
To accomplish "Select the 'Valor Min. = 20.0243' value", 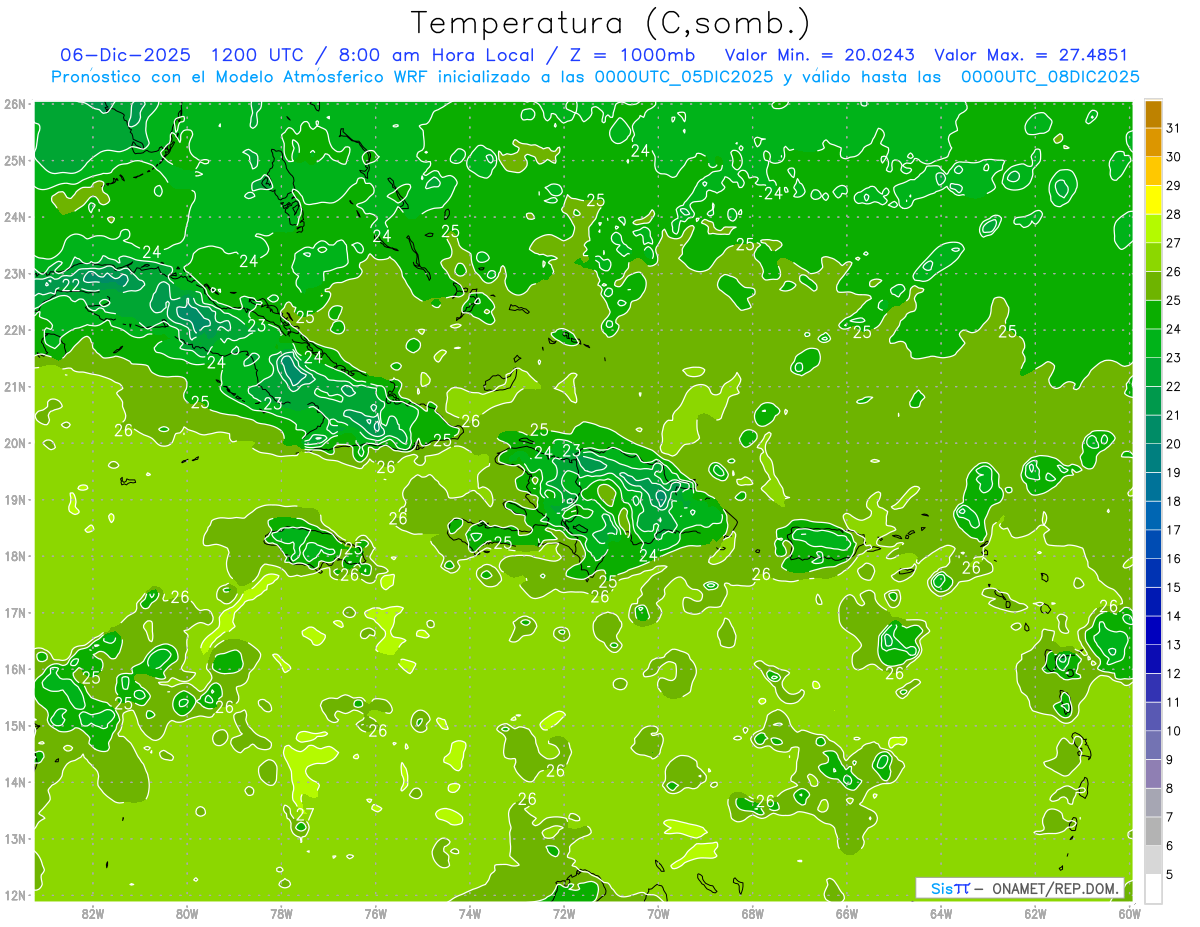I will pos(819,55).
